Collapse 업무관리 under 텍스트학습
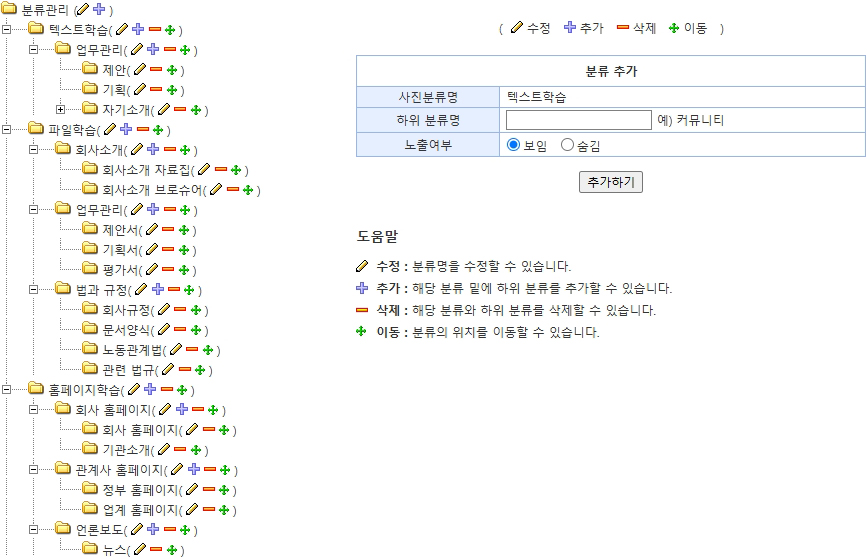The image size is (867, 559). (34, 49)
